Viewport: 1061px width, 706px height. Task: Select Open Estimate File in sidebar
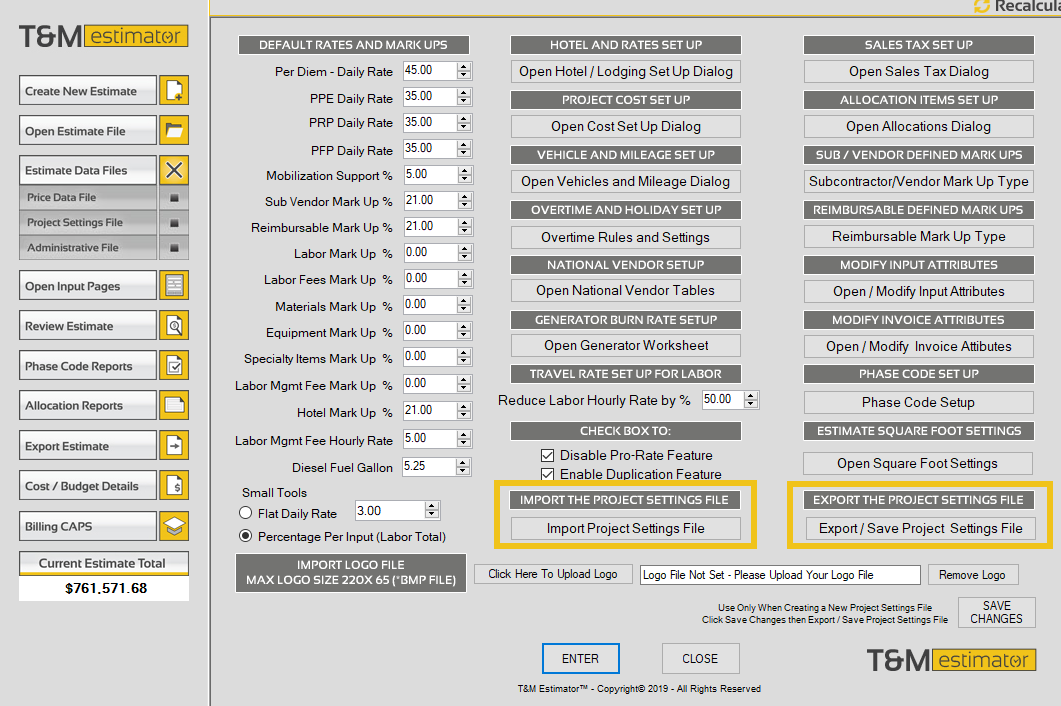click(88, 131)
